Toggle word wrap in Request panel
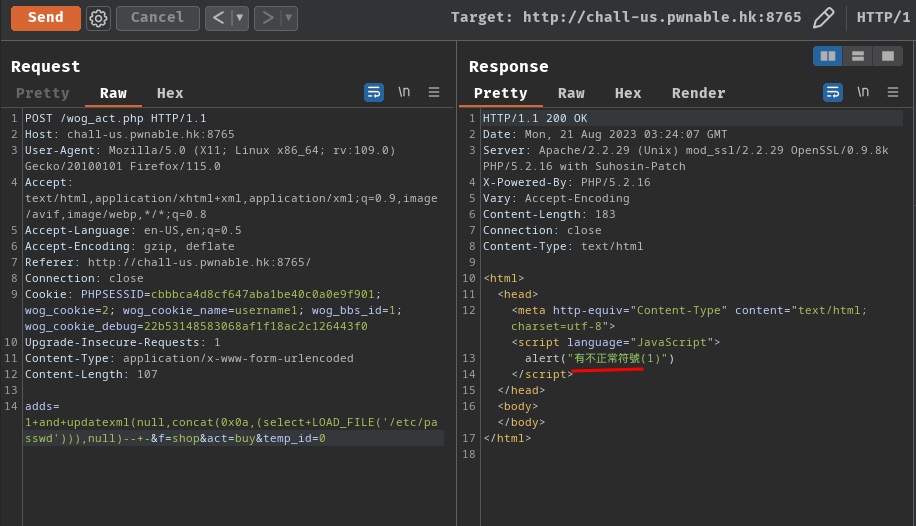 (374, 92)
